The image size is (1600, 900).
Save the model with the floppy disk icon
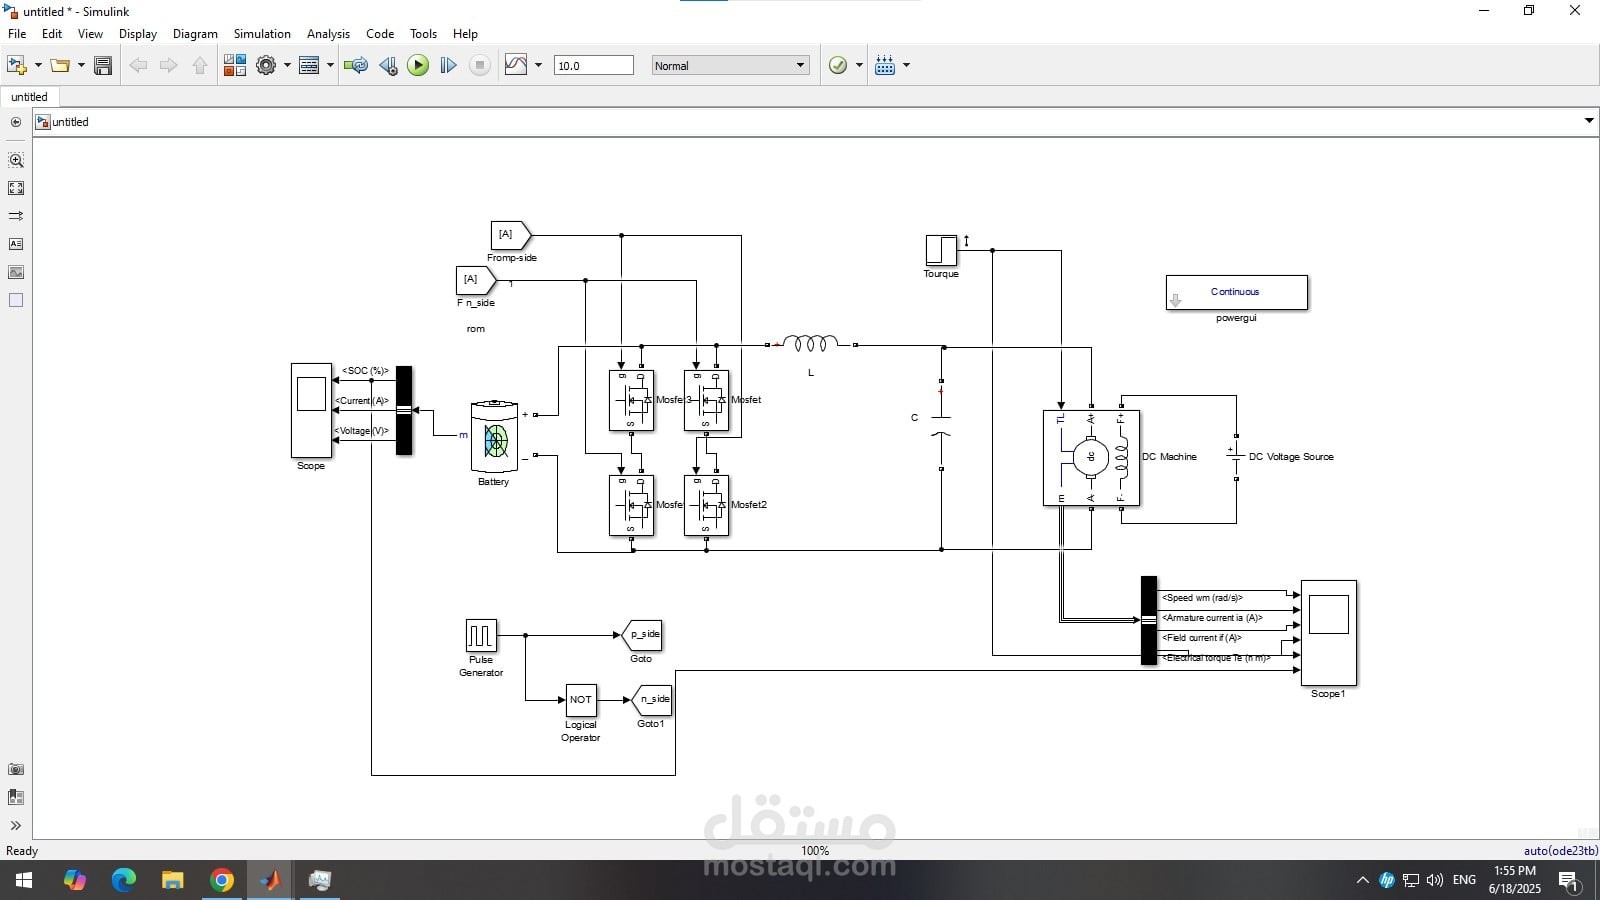(102, 66)
